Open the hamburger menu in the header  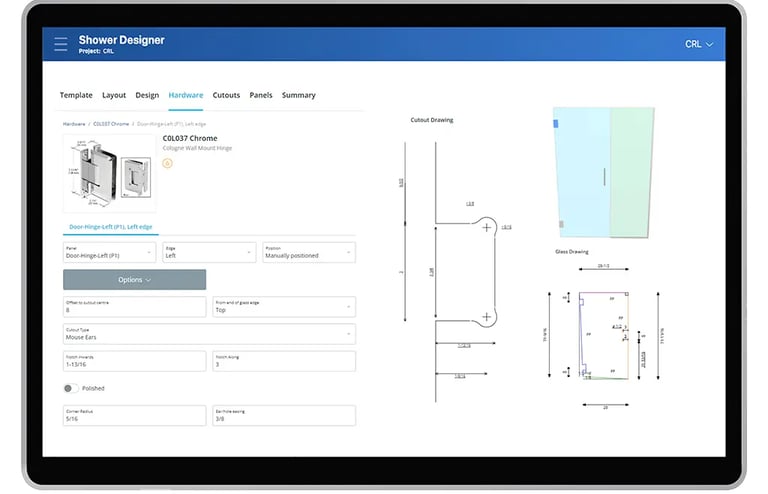(61, 44)
